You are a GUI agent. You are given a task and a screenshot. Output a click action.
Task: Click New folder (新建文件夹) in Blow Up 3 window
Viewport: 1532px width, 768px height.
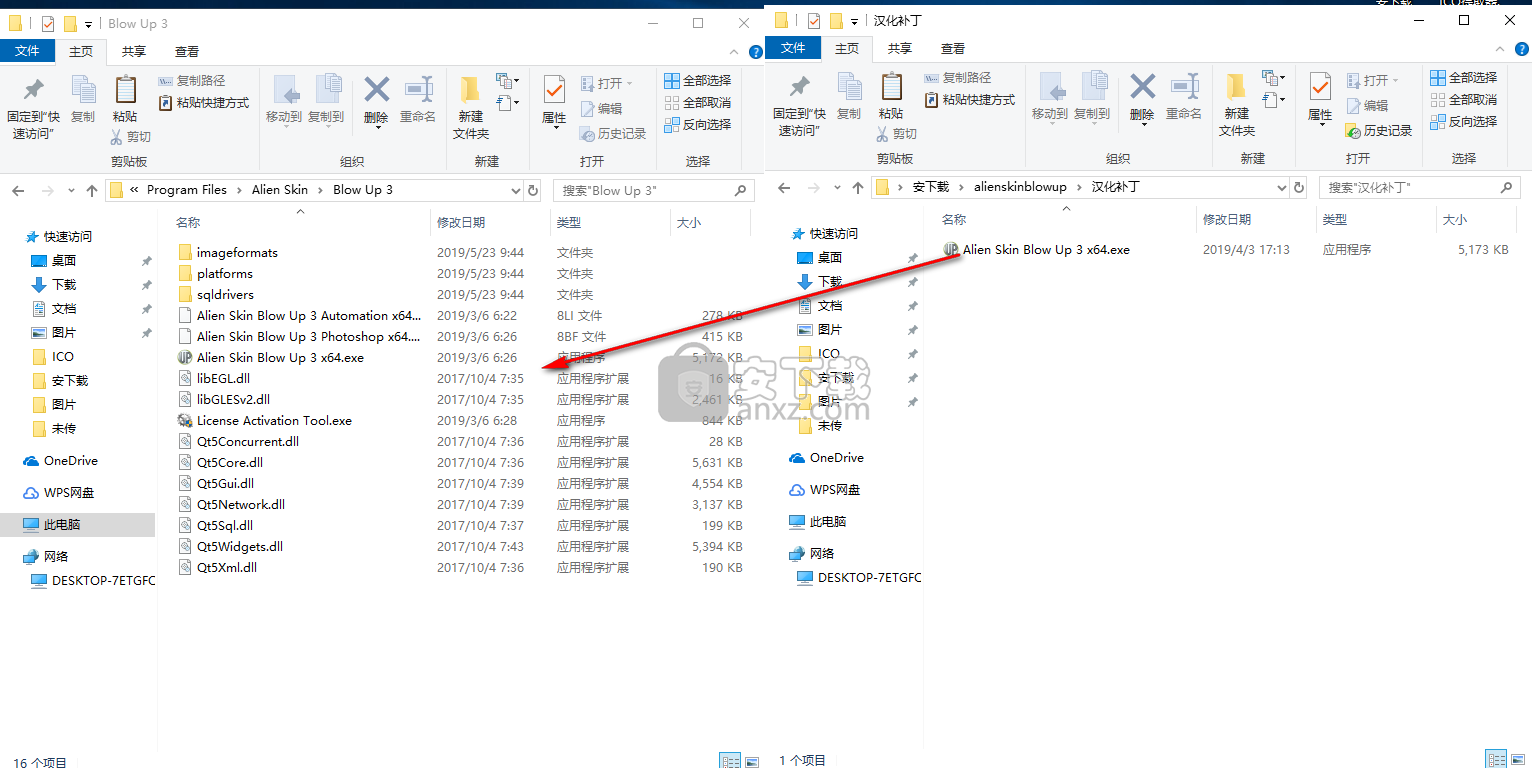(471, 108)
